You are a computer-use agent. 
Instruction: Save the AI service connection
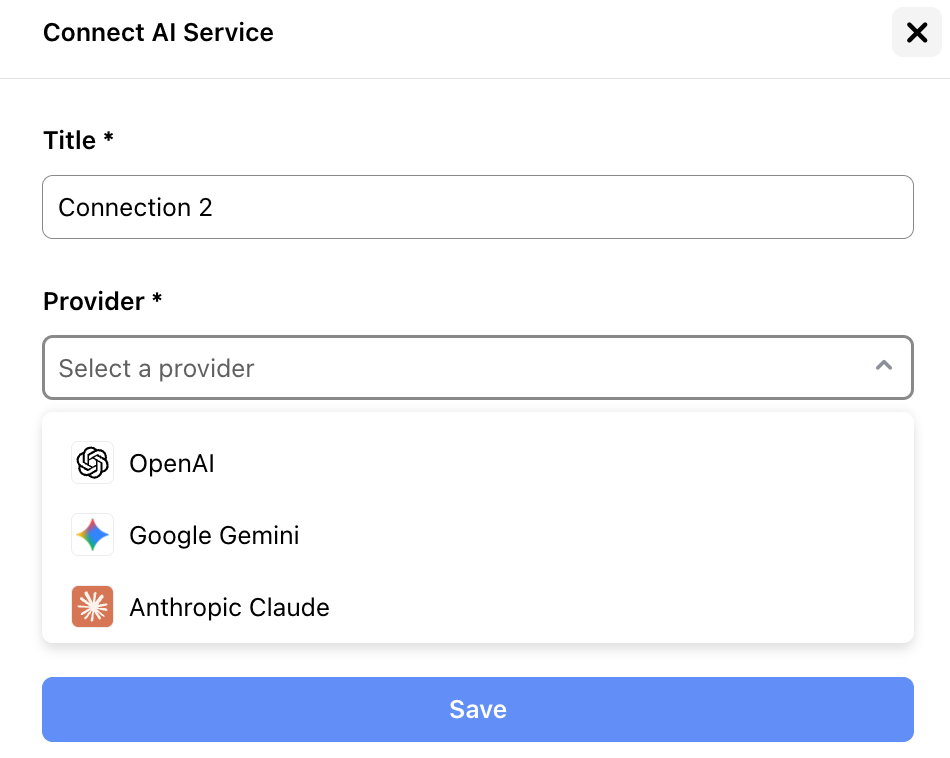(x=477, y=710)
